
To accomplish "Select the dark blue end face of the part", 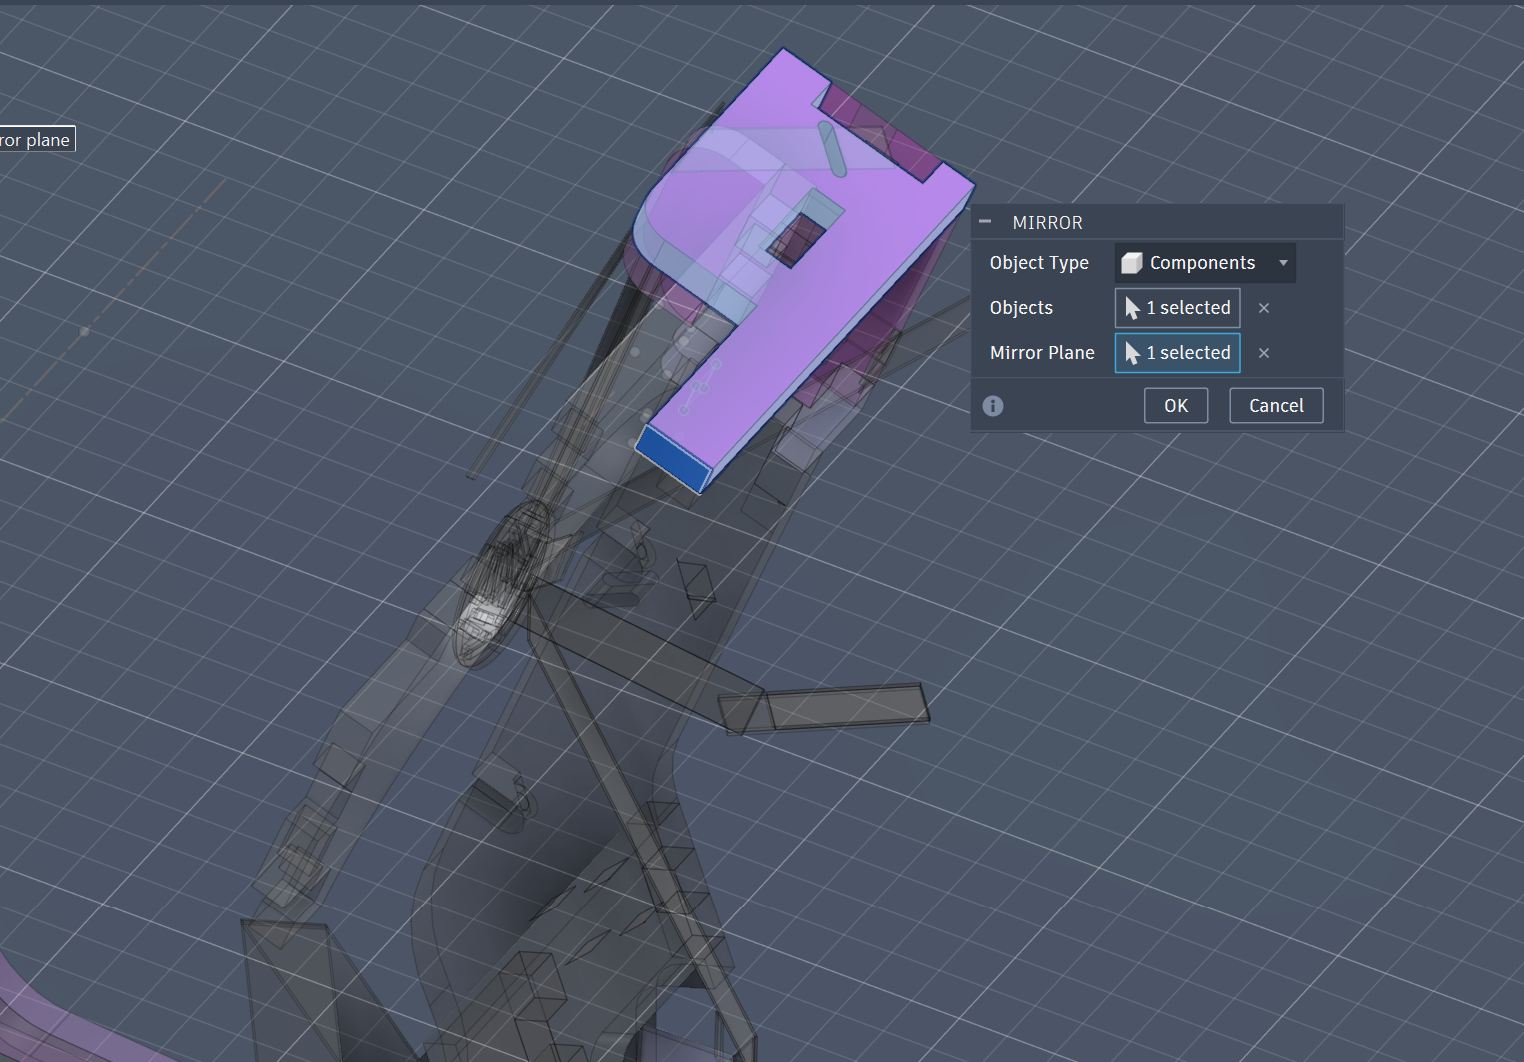I will point(675,457).
